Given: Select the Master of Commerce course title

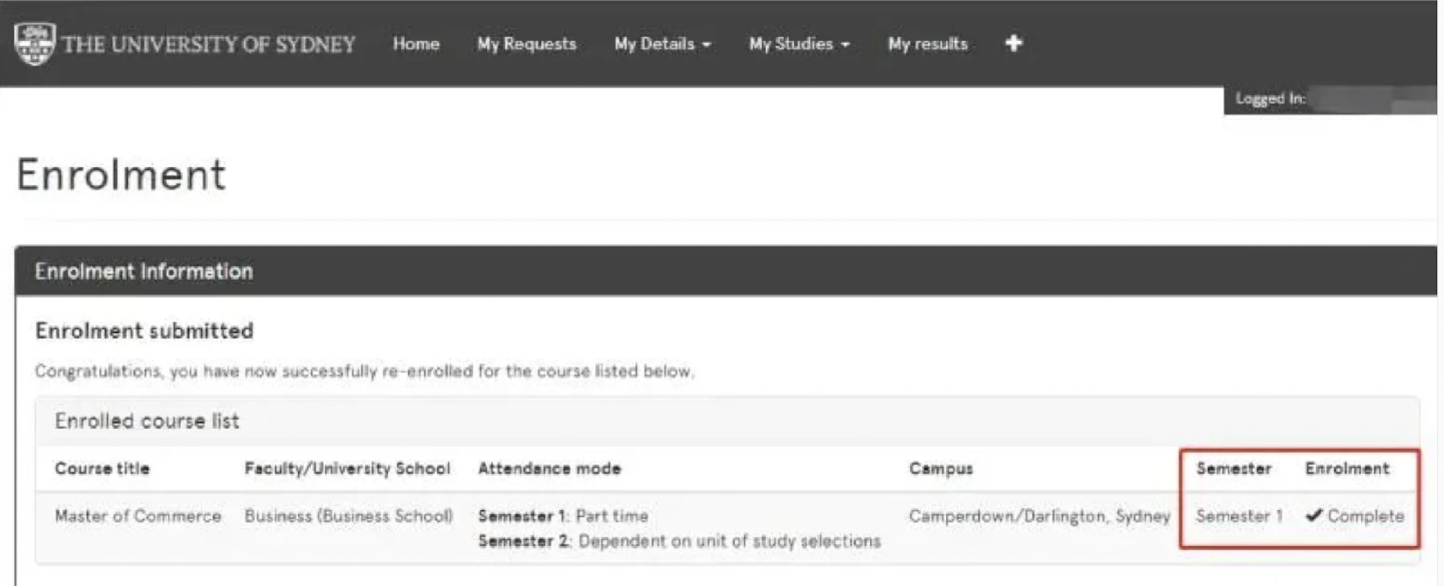Looking at the screenshot, I should pos(138,517).
